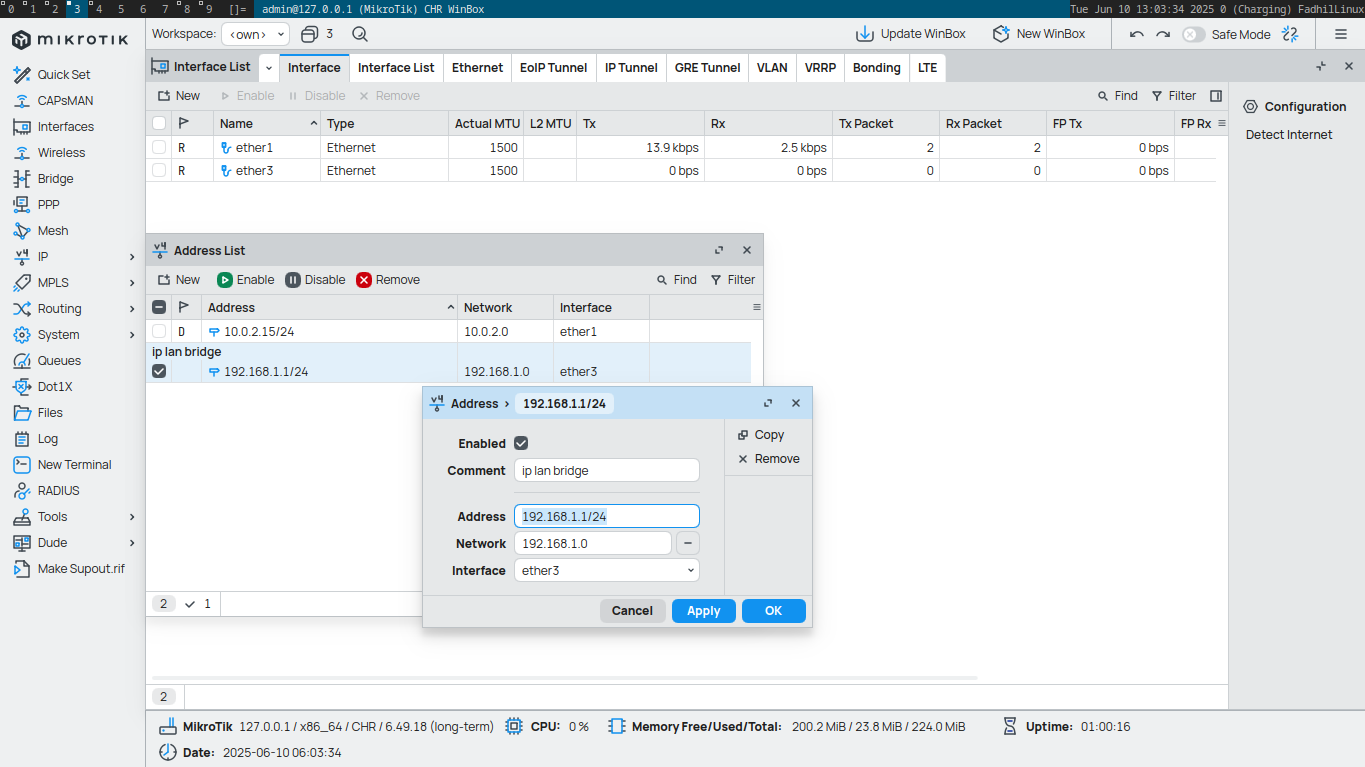Open the Wireless sidebar icon
1365x767 pixels.
[x=21, y=153]
